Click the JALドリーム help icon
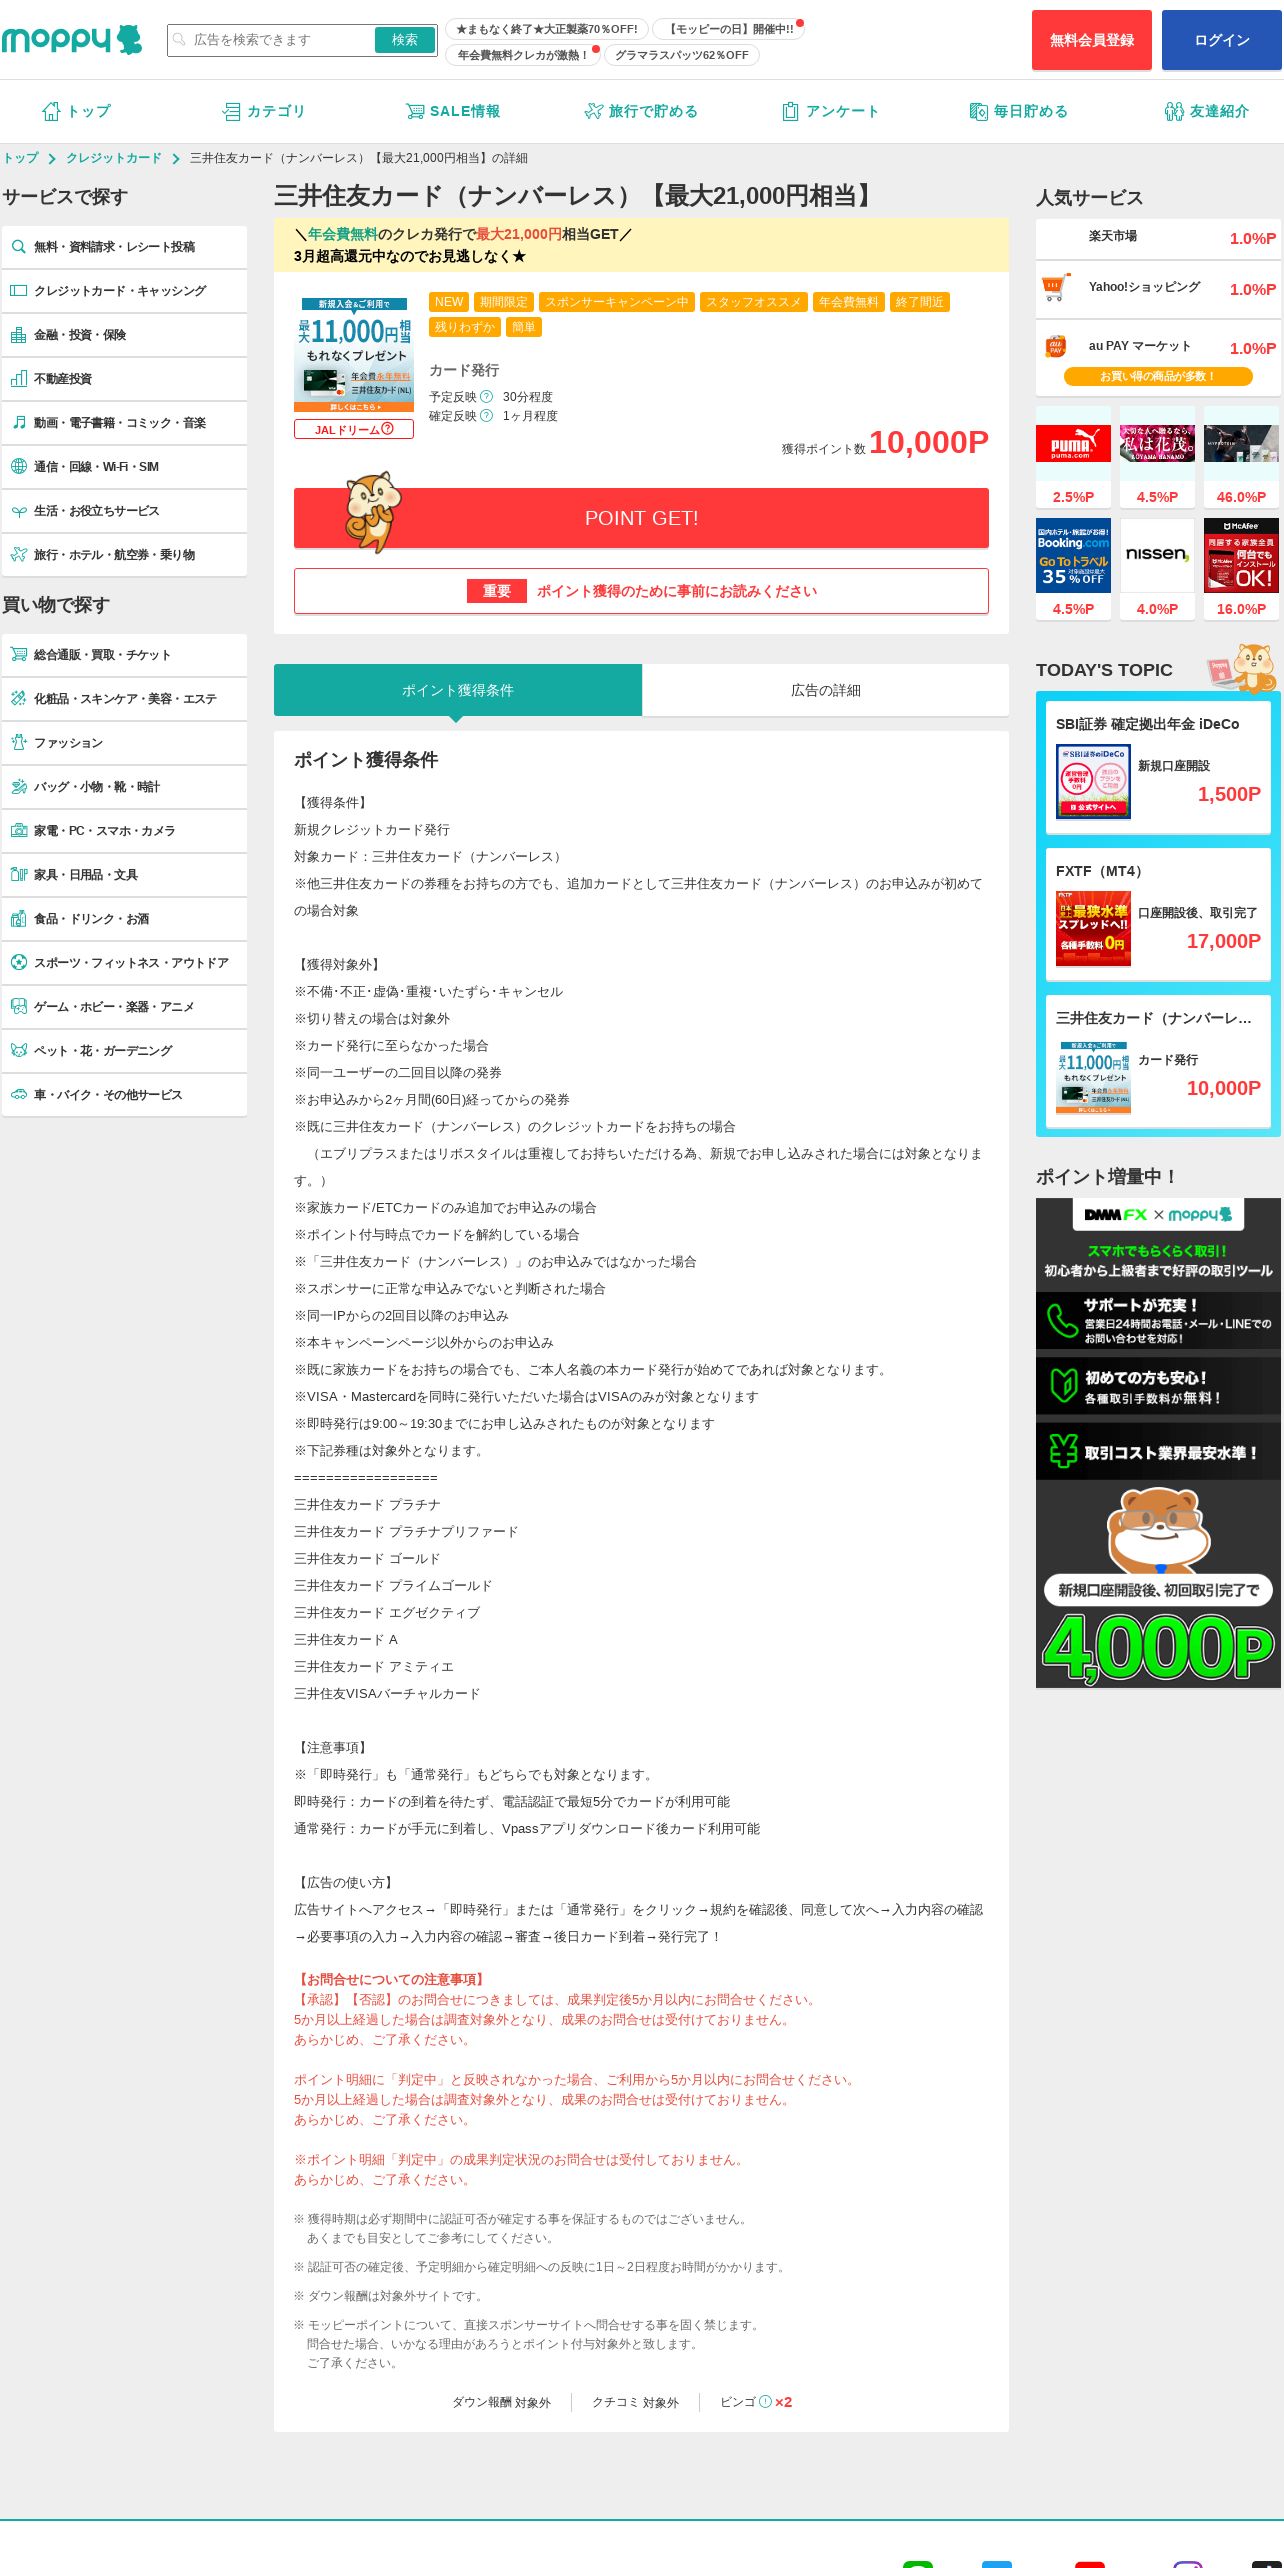1284x2568 pixels. coord(387,429)
